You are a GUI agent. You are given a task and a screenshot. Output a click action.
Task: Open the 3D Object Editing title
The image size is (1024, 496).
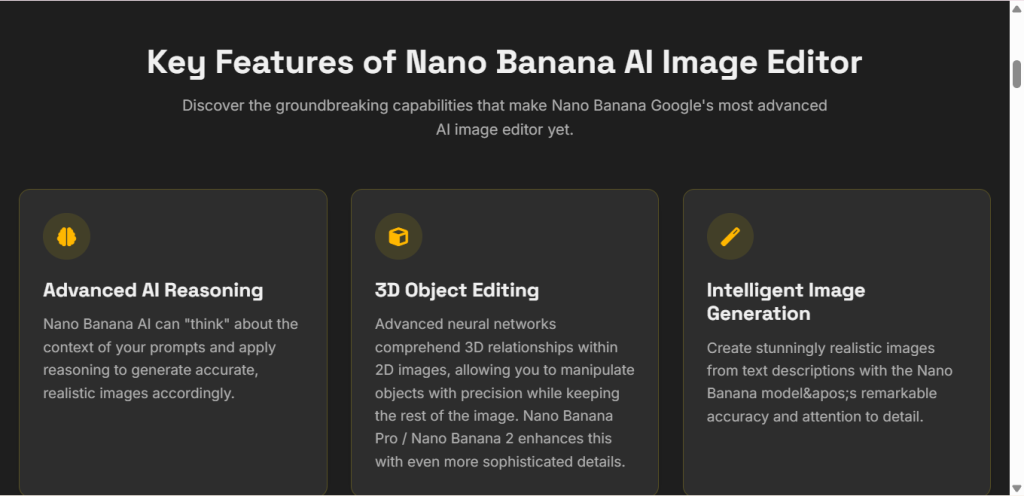coord(456,290)
